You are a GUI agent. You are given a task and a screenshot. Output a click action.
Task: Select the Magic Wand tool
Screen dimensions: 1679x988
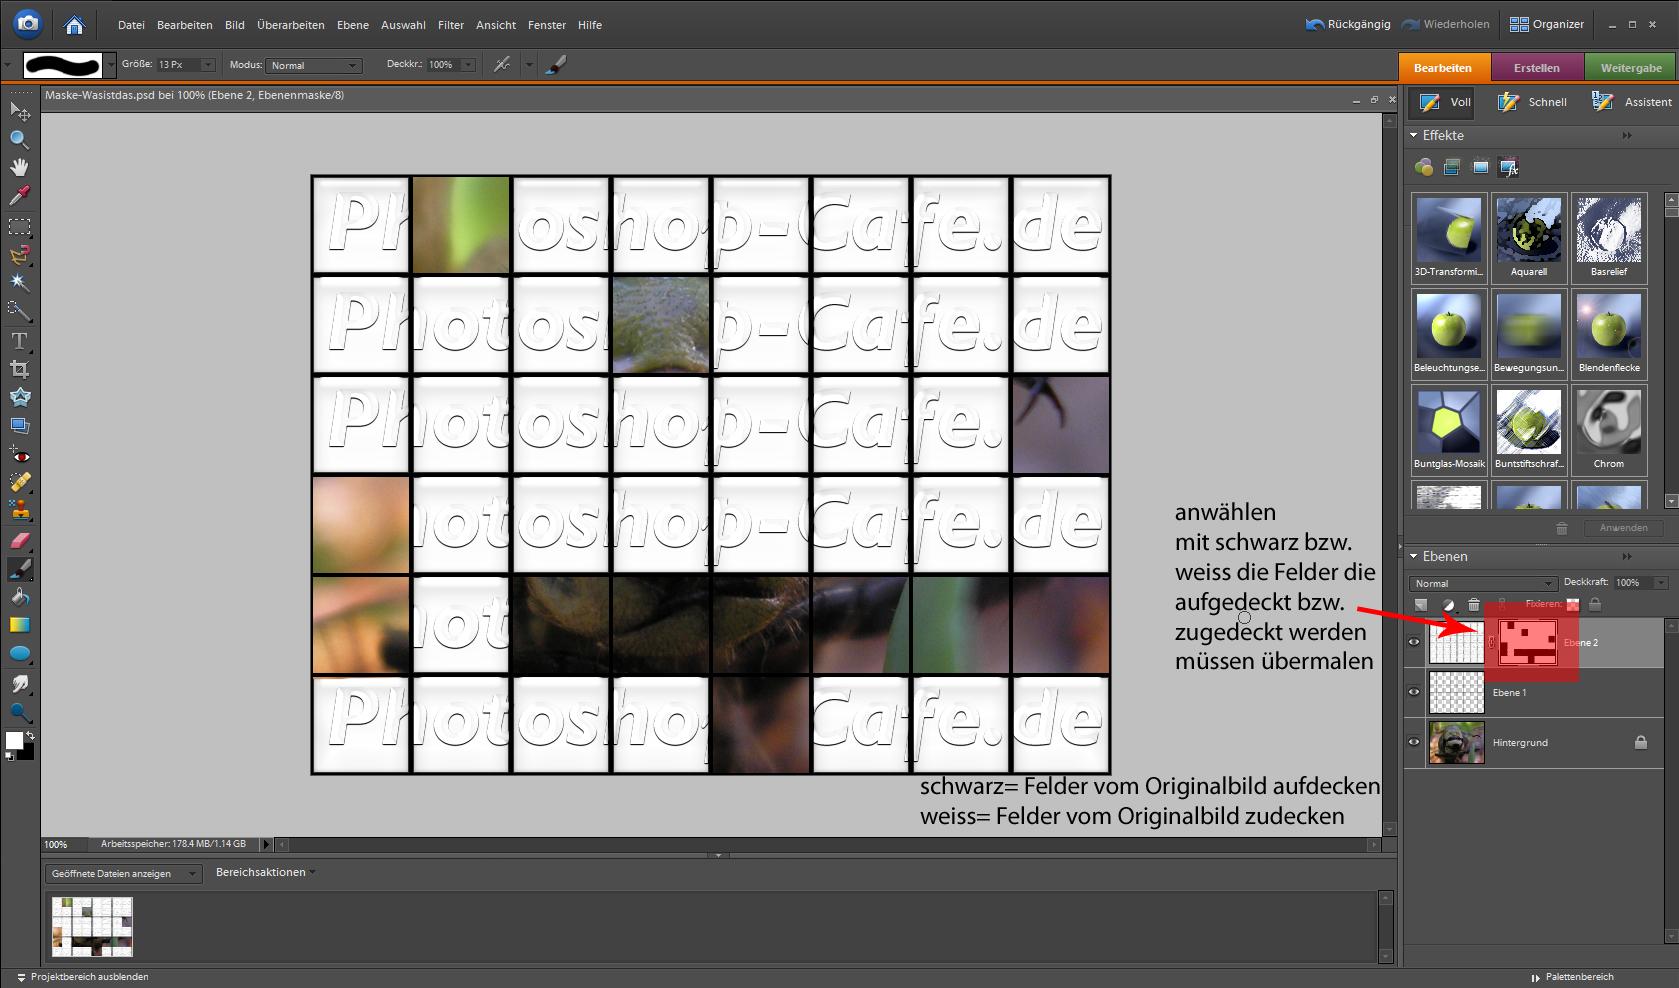pos(19,283)
